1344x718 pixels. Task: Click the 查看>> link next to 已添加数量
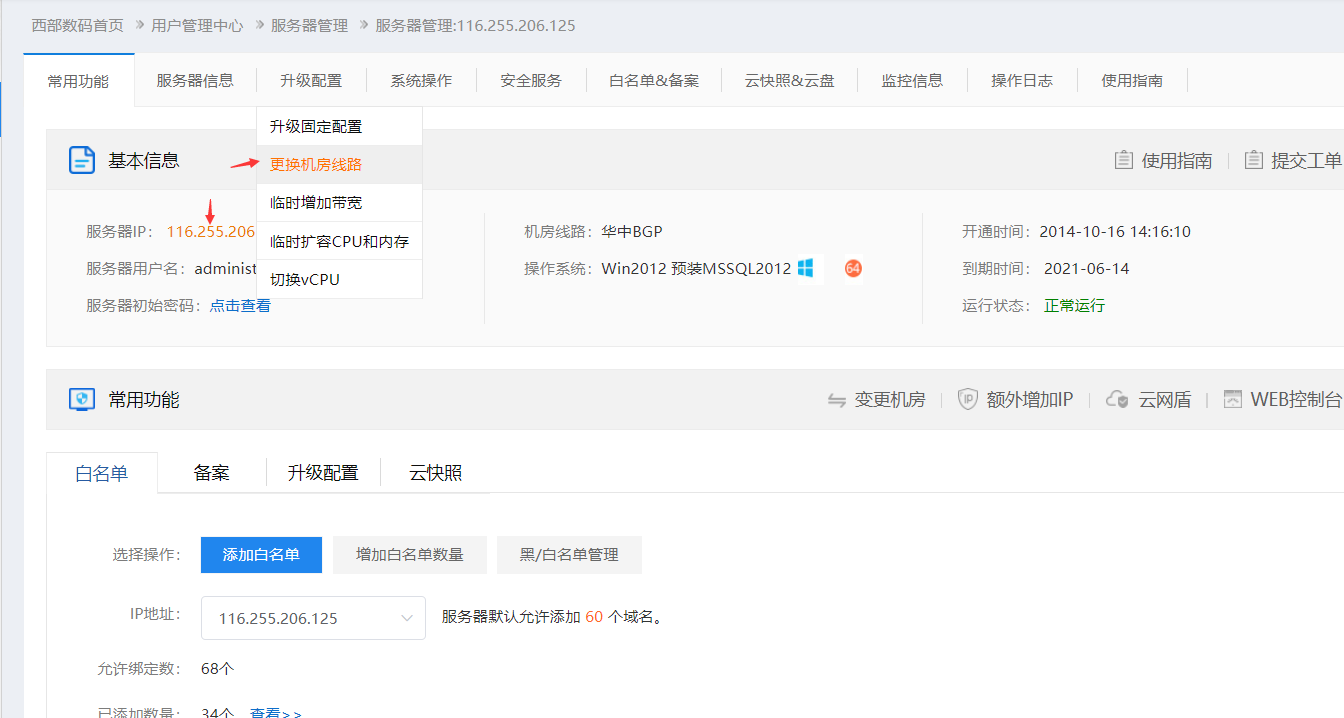click(275, 711)
